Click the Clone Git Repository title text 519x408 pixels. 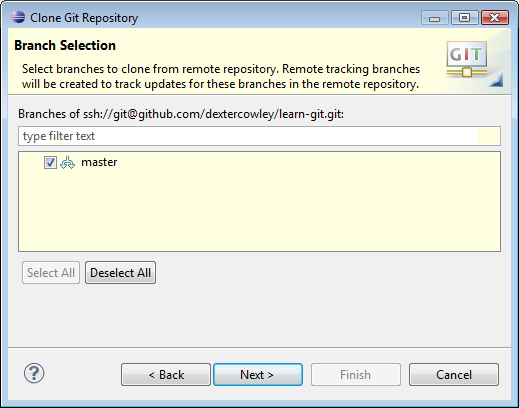coord(84,18)
